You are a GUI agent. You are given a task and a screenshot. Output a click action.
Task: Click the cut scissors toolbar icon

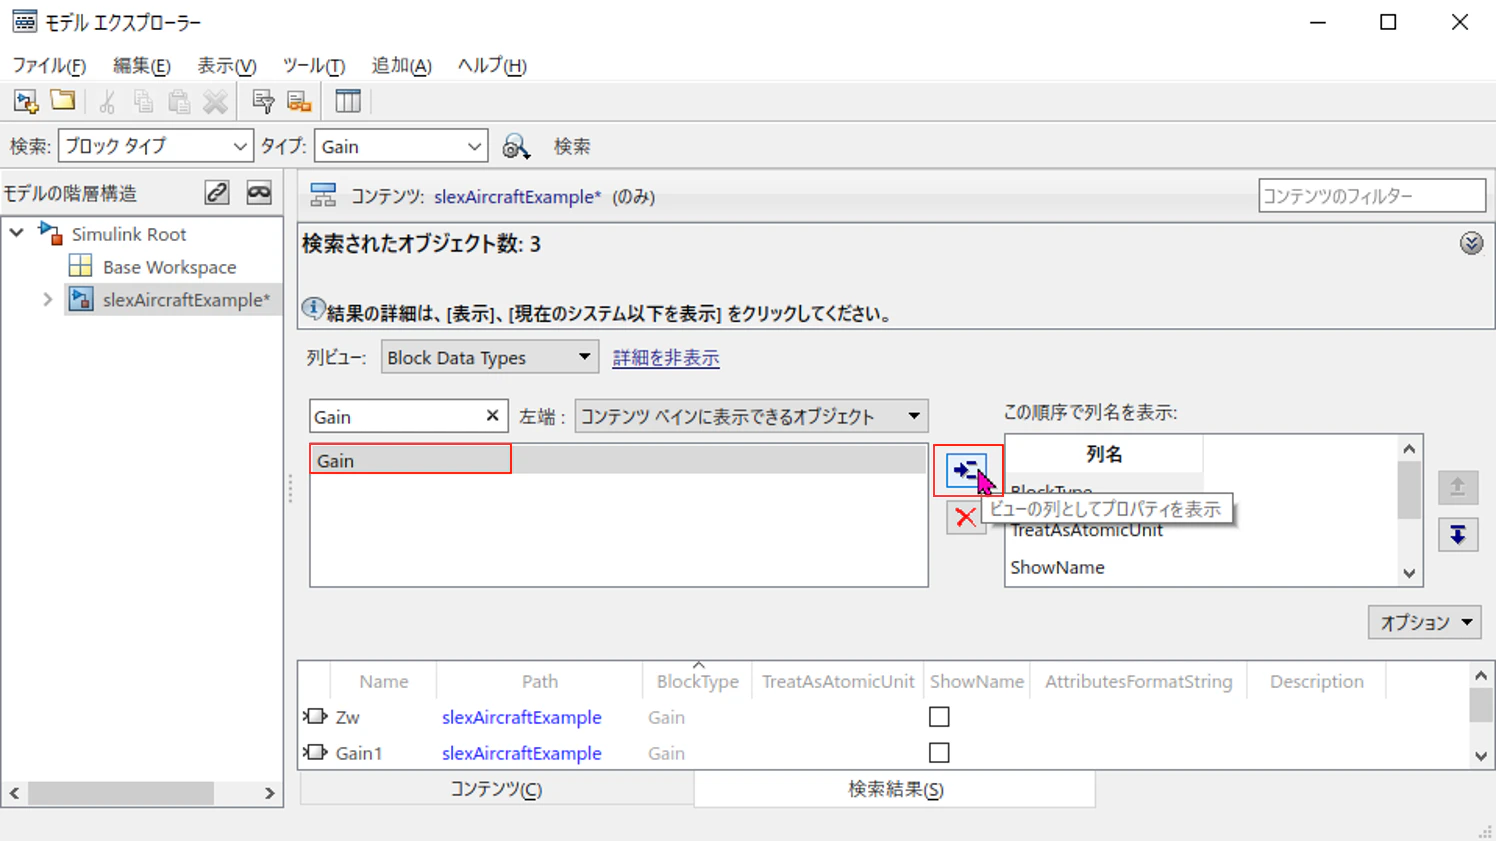coord(107,101)
